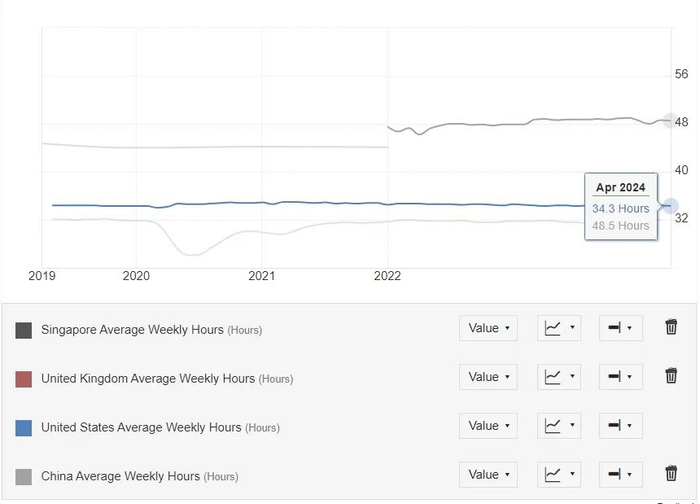
Task: Delete the China Average Weekly Hours series
Action: [x=671, y=474]
